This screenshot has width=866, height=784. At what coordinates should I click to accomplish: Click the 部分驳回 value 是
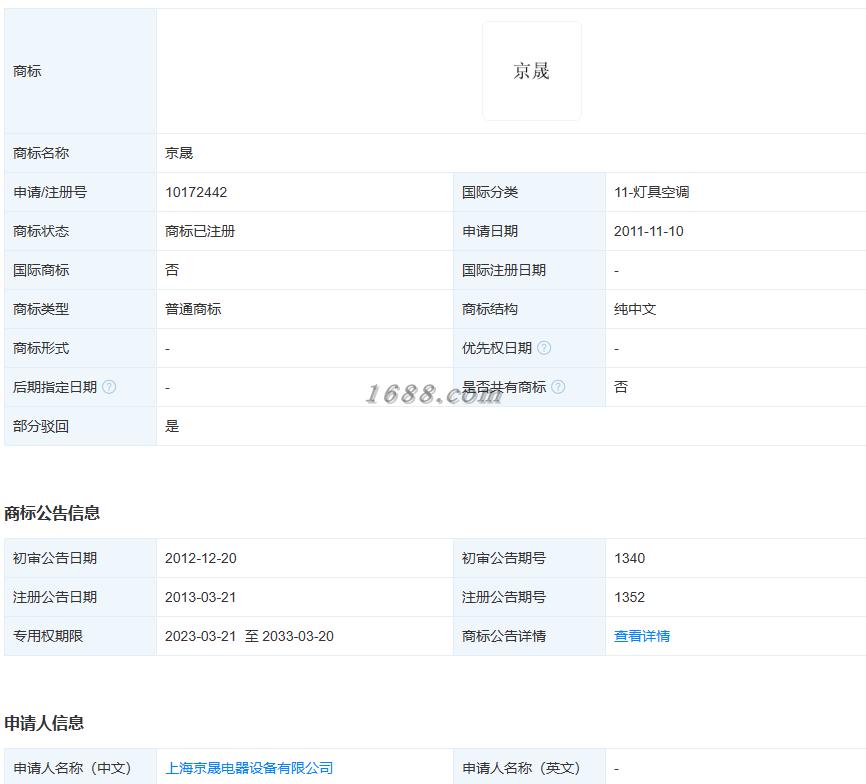point(172,426)
